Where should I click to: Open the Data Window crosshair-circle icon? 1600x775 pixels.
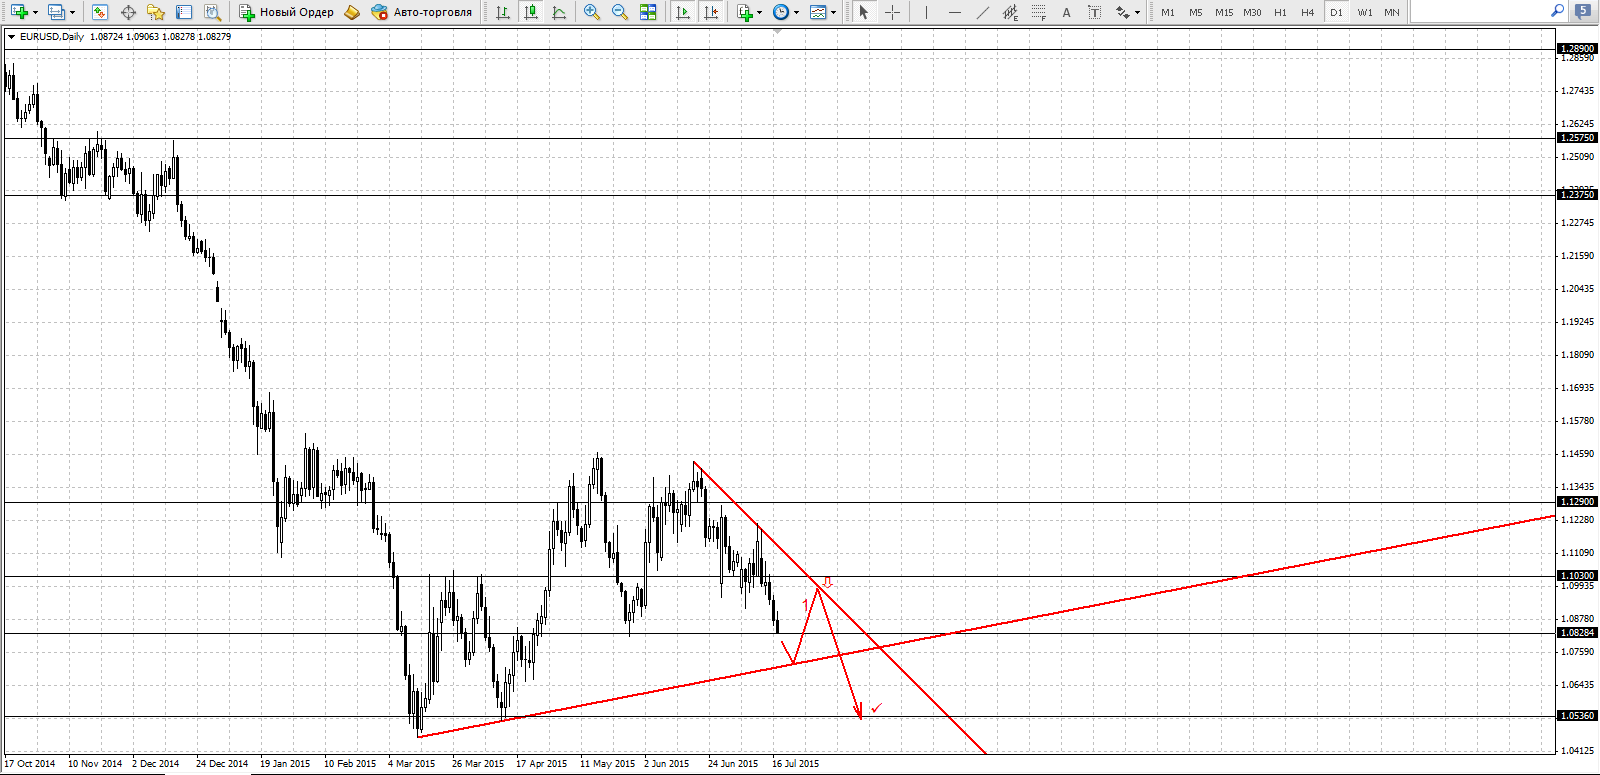tap(128, 12)
